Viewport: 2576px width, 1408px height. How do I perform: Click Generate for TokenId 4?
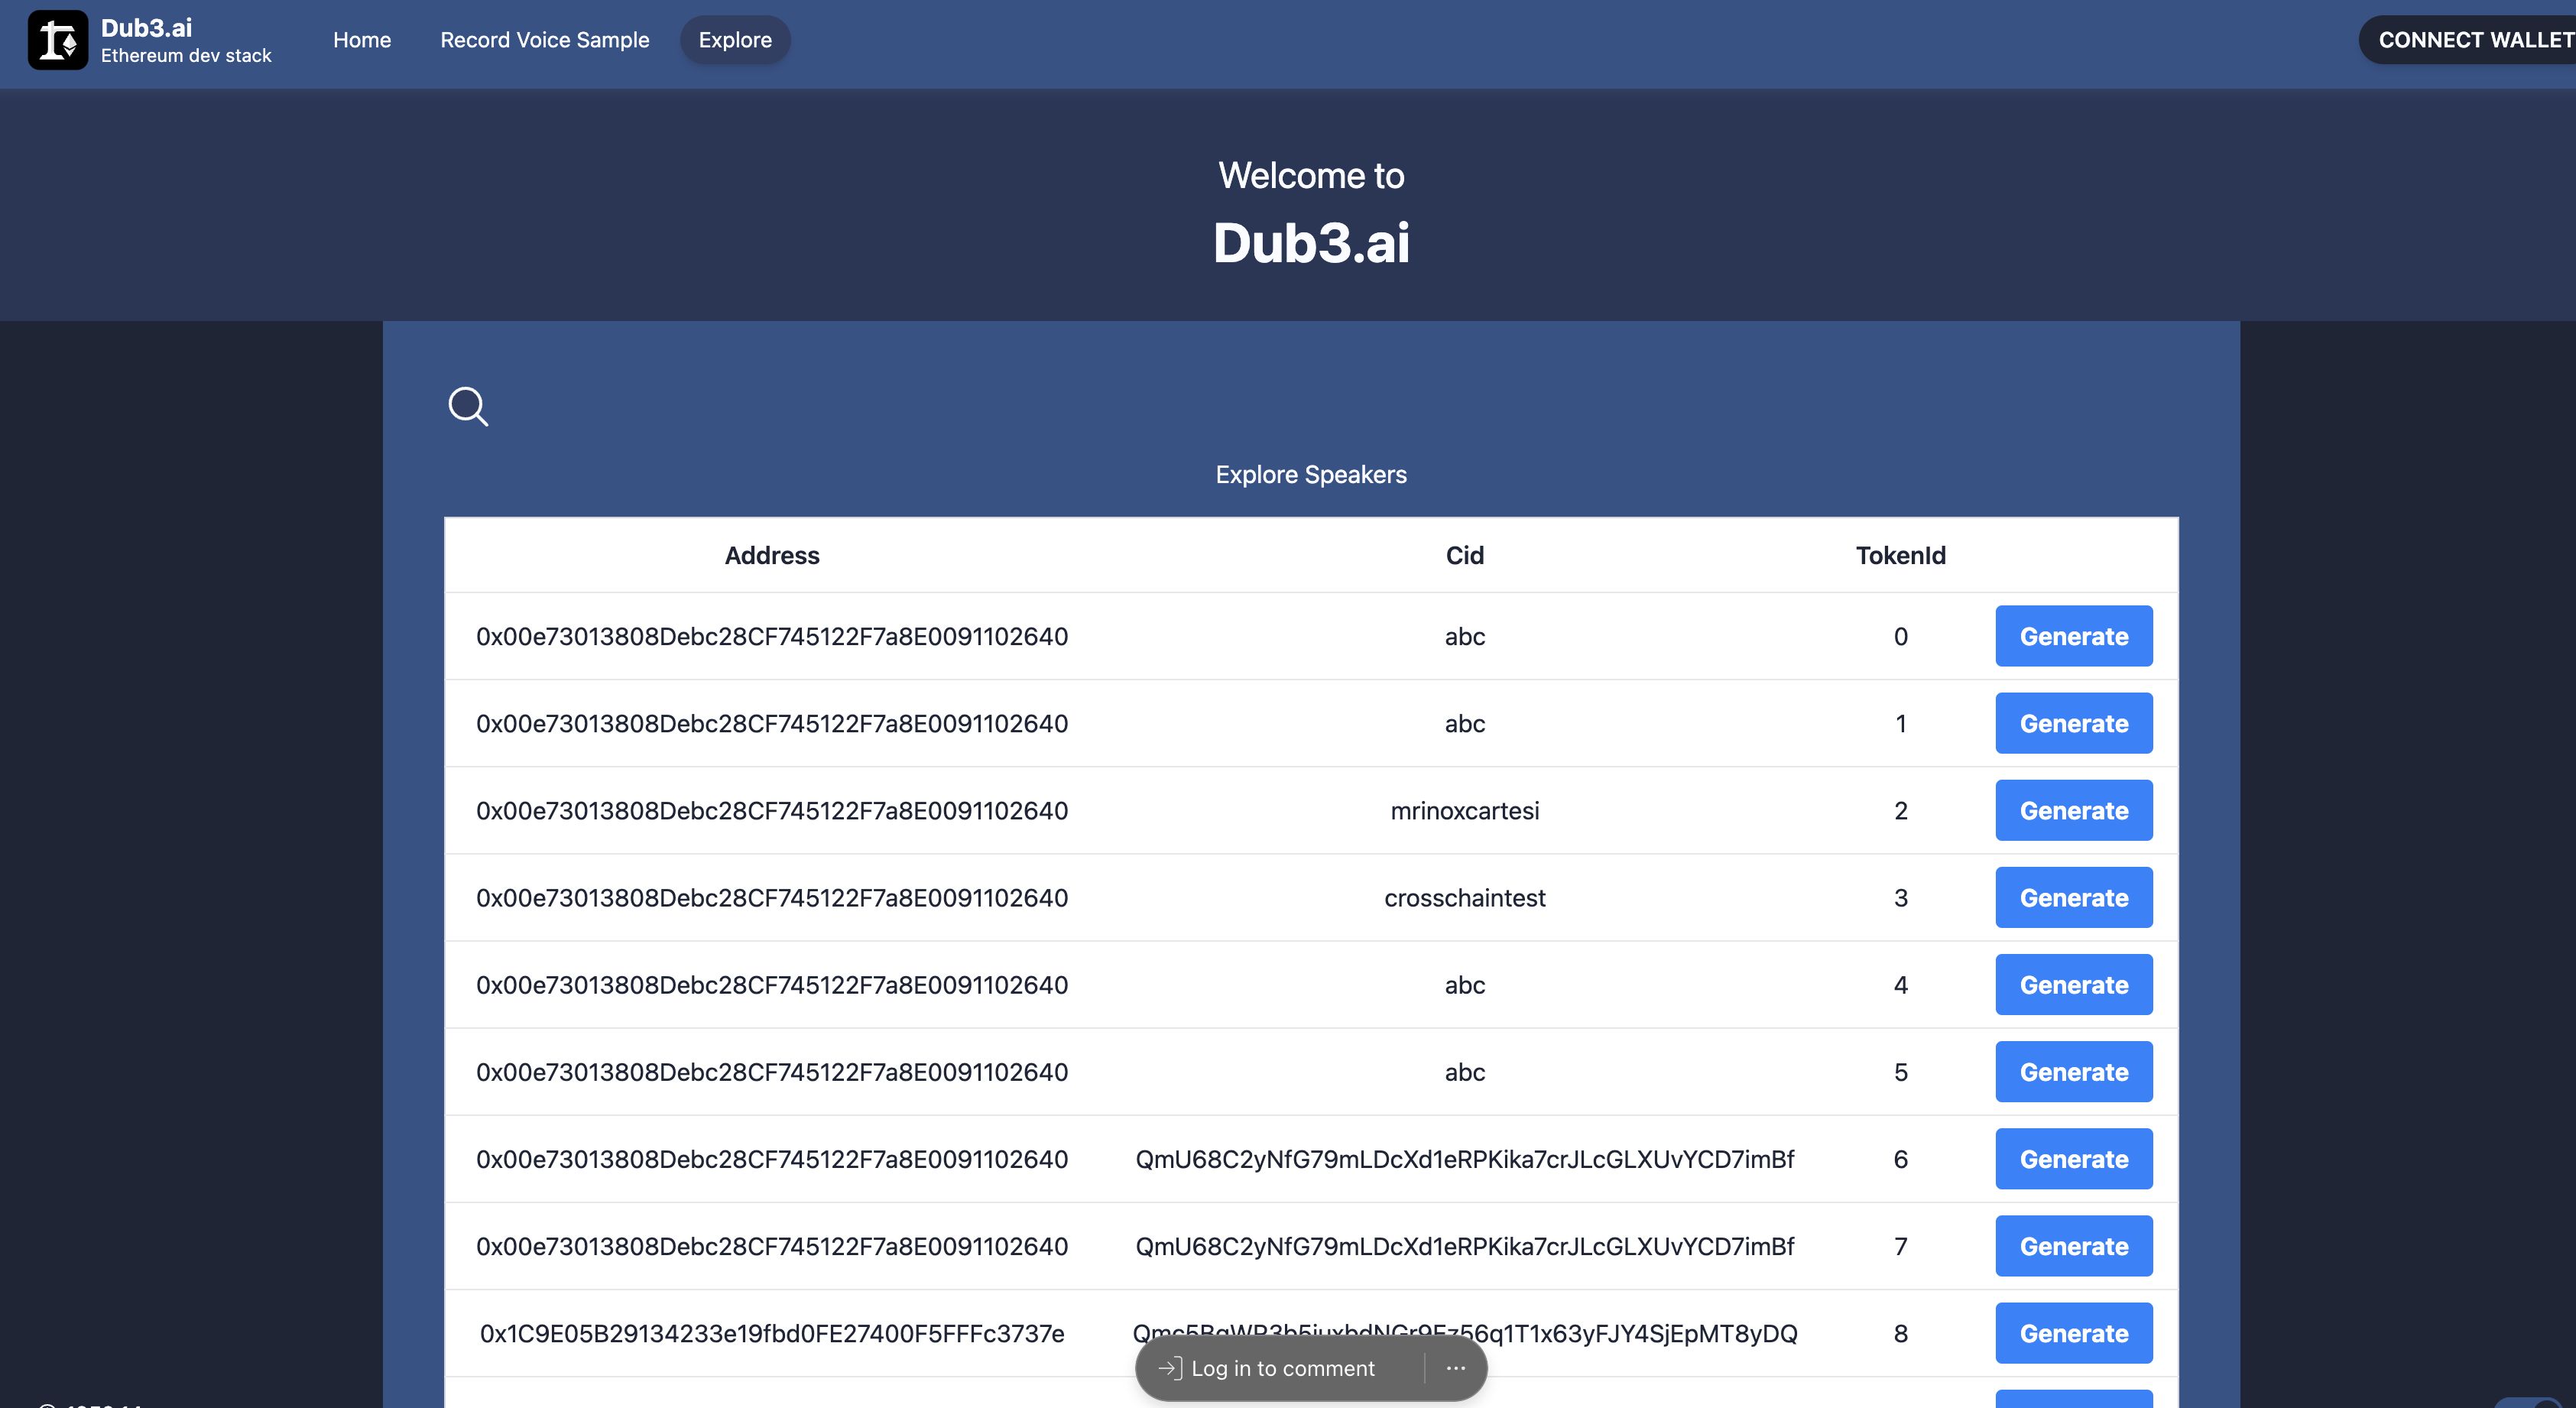[x=2074, y=984]
